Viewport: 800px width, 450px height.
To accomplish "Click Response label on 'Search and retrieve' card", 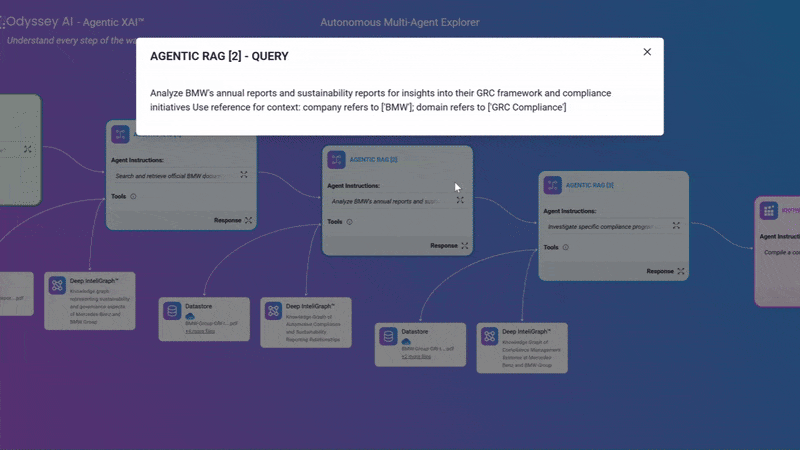I will coord(228,220).
